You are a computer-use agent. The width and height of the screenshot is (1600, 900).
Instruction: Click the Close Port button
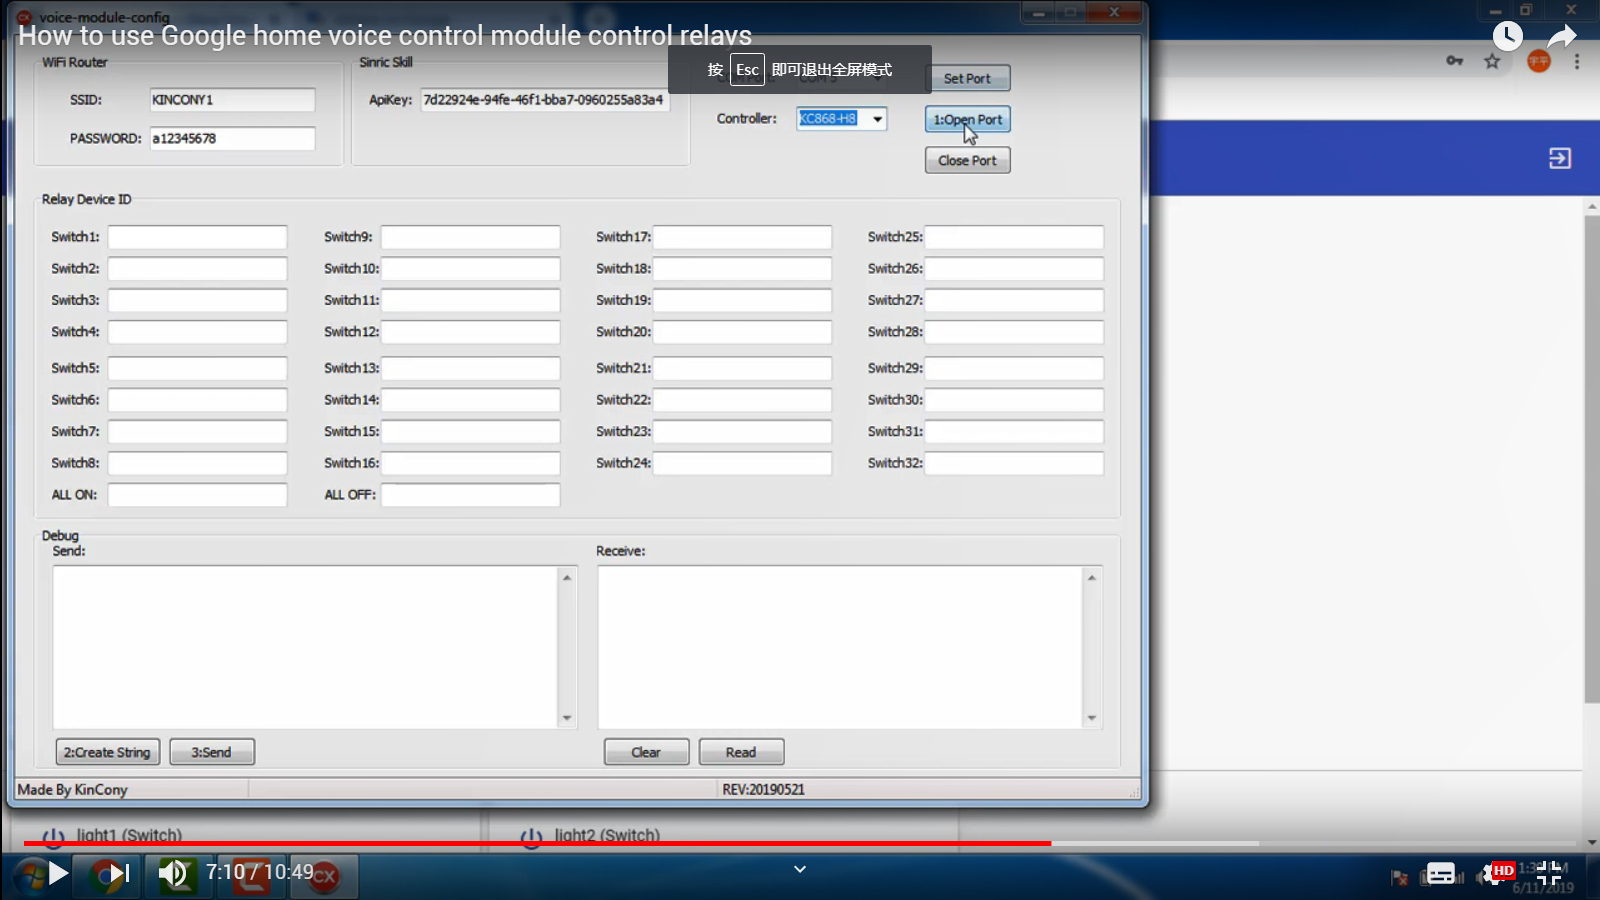(967, 161)
